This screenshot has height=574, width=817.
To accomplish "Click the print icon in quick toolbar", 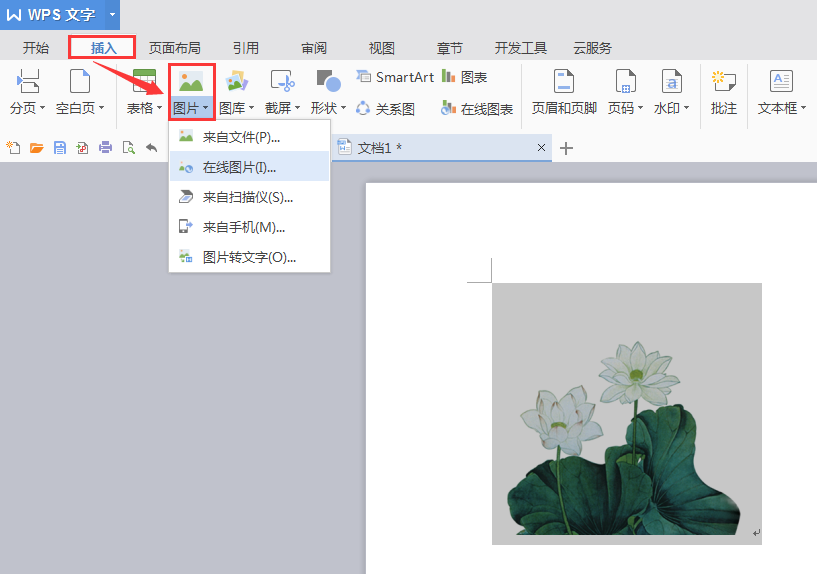I will pyautogui.click(x=105, y=148).
